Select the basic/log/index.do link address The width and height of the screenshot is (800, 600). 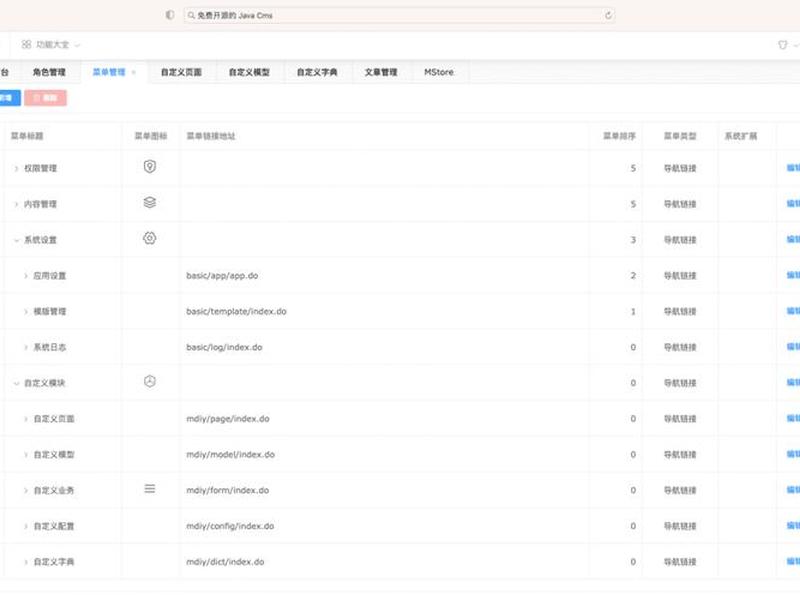224,347
